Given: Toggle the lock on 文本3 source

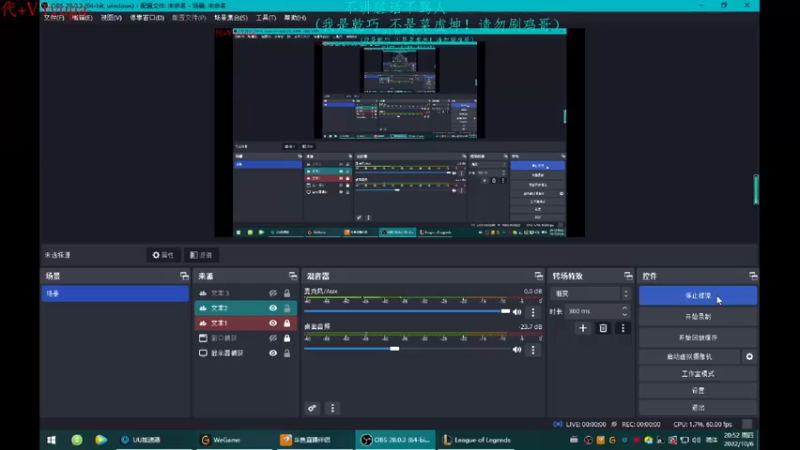Looking at the screenshot, I should tap(287, 293).
